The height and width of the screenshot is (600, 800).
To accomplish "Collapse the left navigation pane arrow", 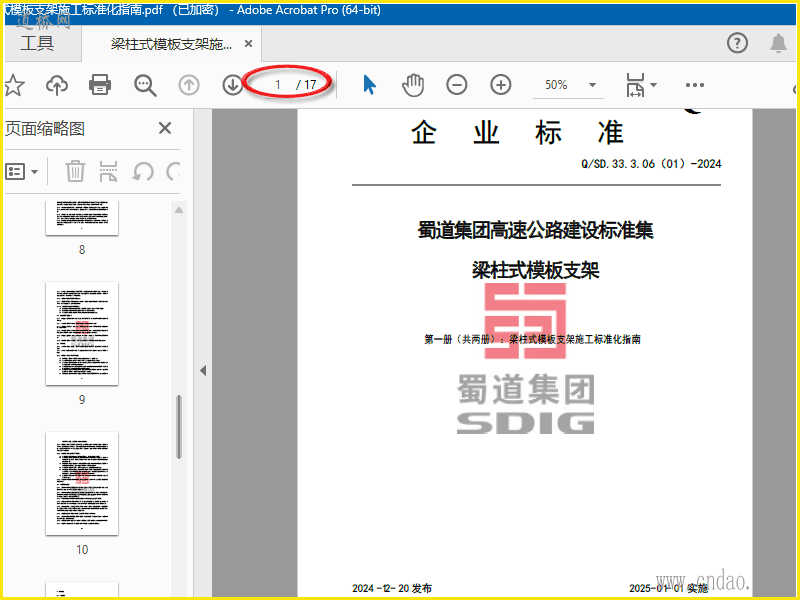I will [203, 370].
